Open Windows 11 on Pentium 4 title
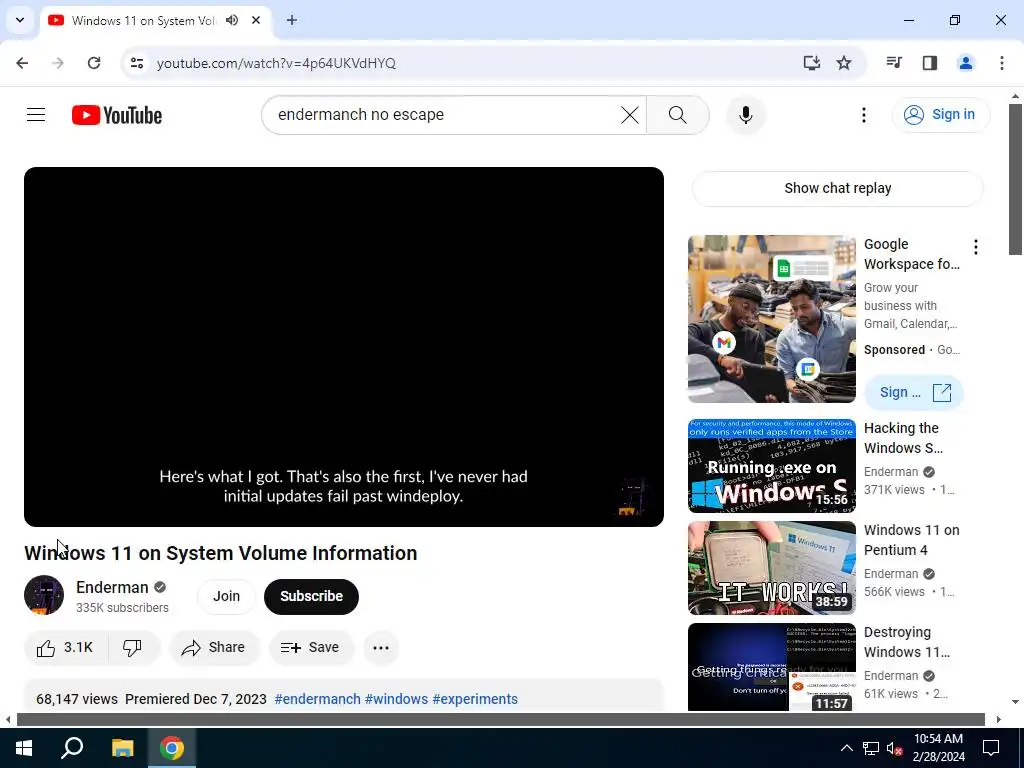The height and width of the screenshot is (768, 1024). click(911, 540)
